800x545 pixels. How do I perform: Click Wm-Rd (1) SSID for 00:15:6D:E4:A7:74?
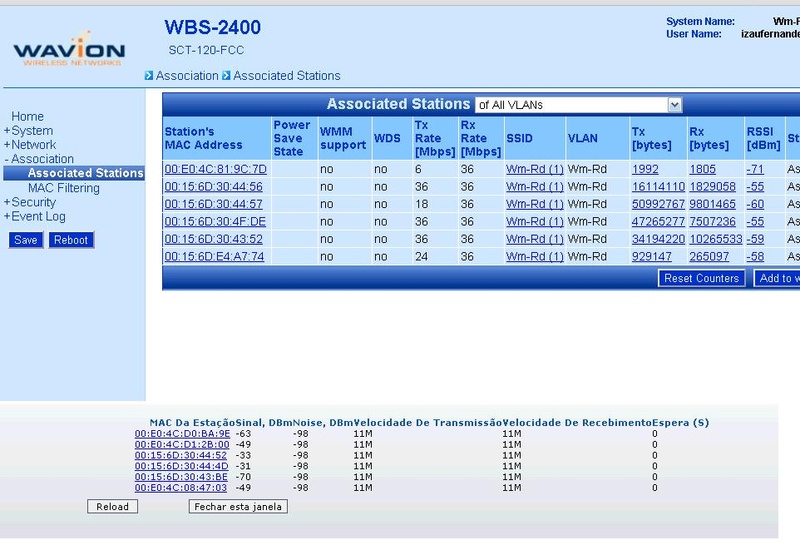point(535,256)
